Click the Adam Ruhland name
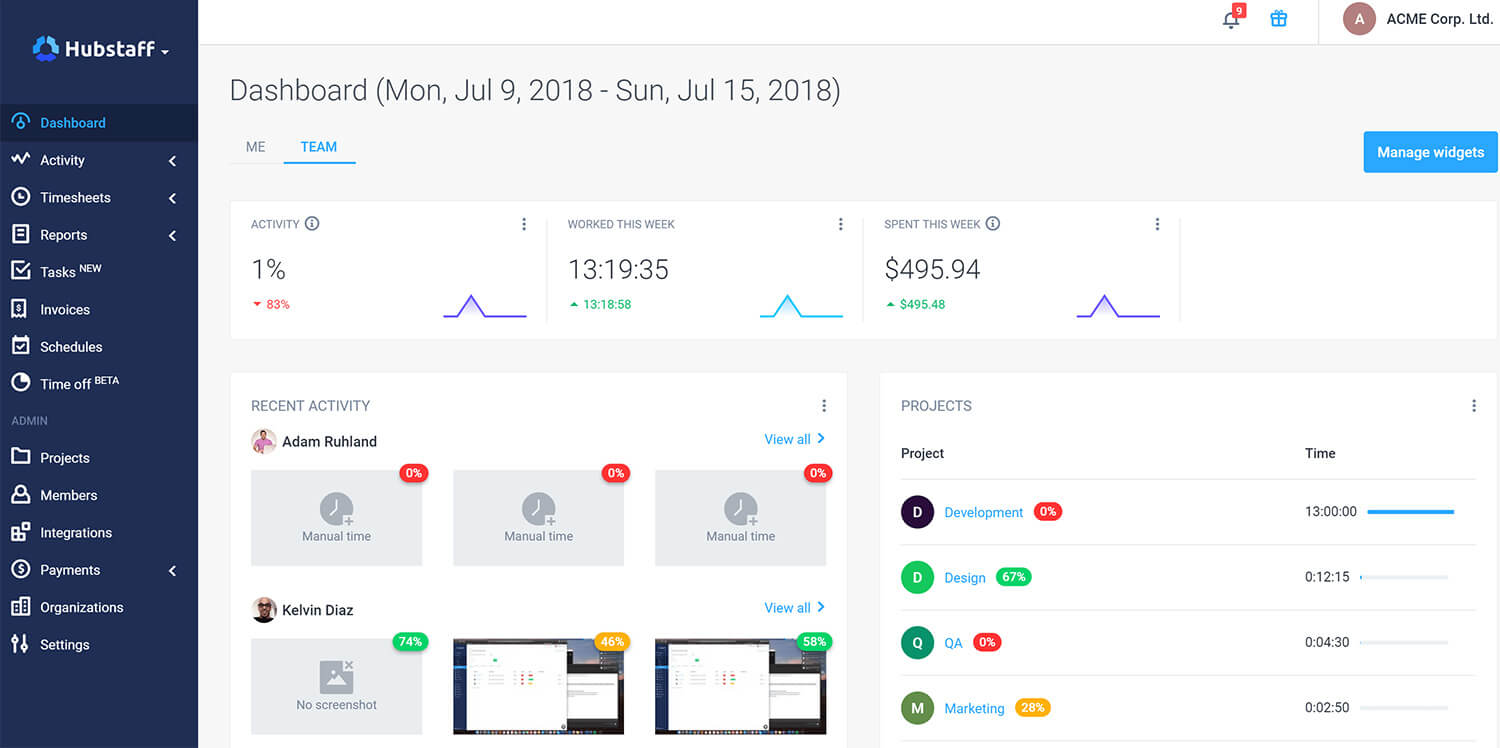The height and width of the screenshot is (748, 1500). 329,441
